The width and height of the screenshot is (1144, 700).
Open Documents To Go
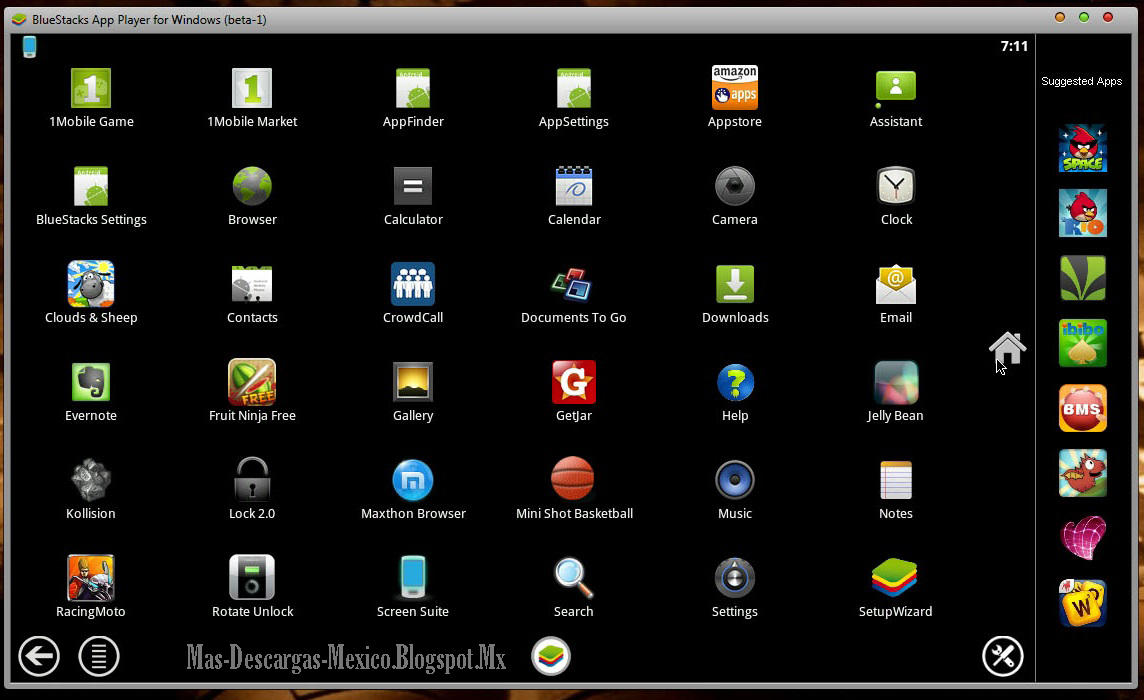pyautogui.click(x=571, y=284)
